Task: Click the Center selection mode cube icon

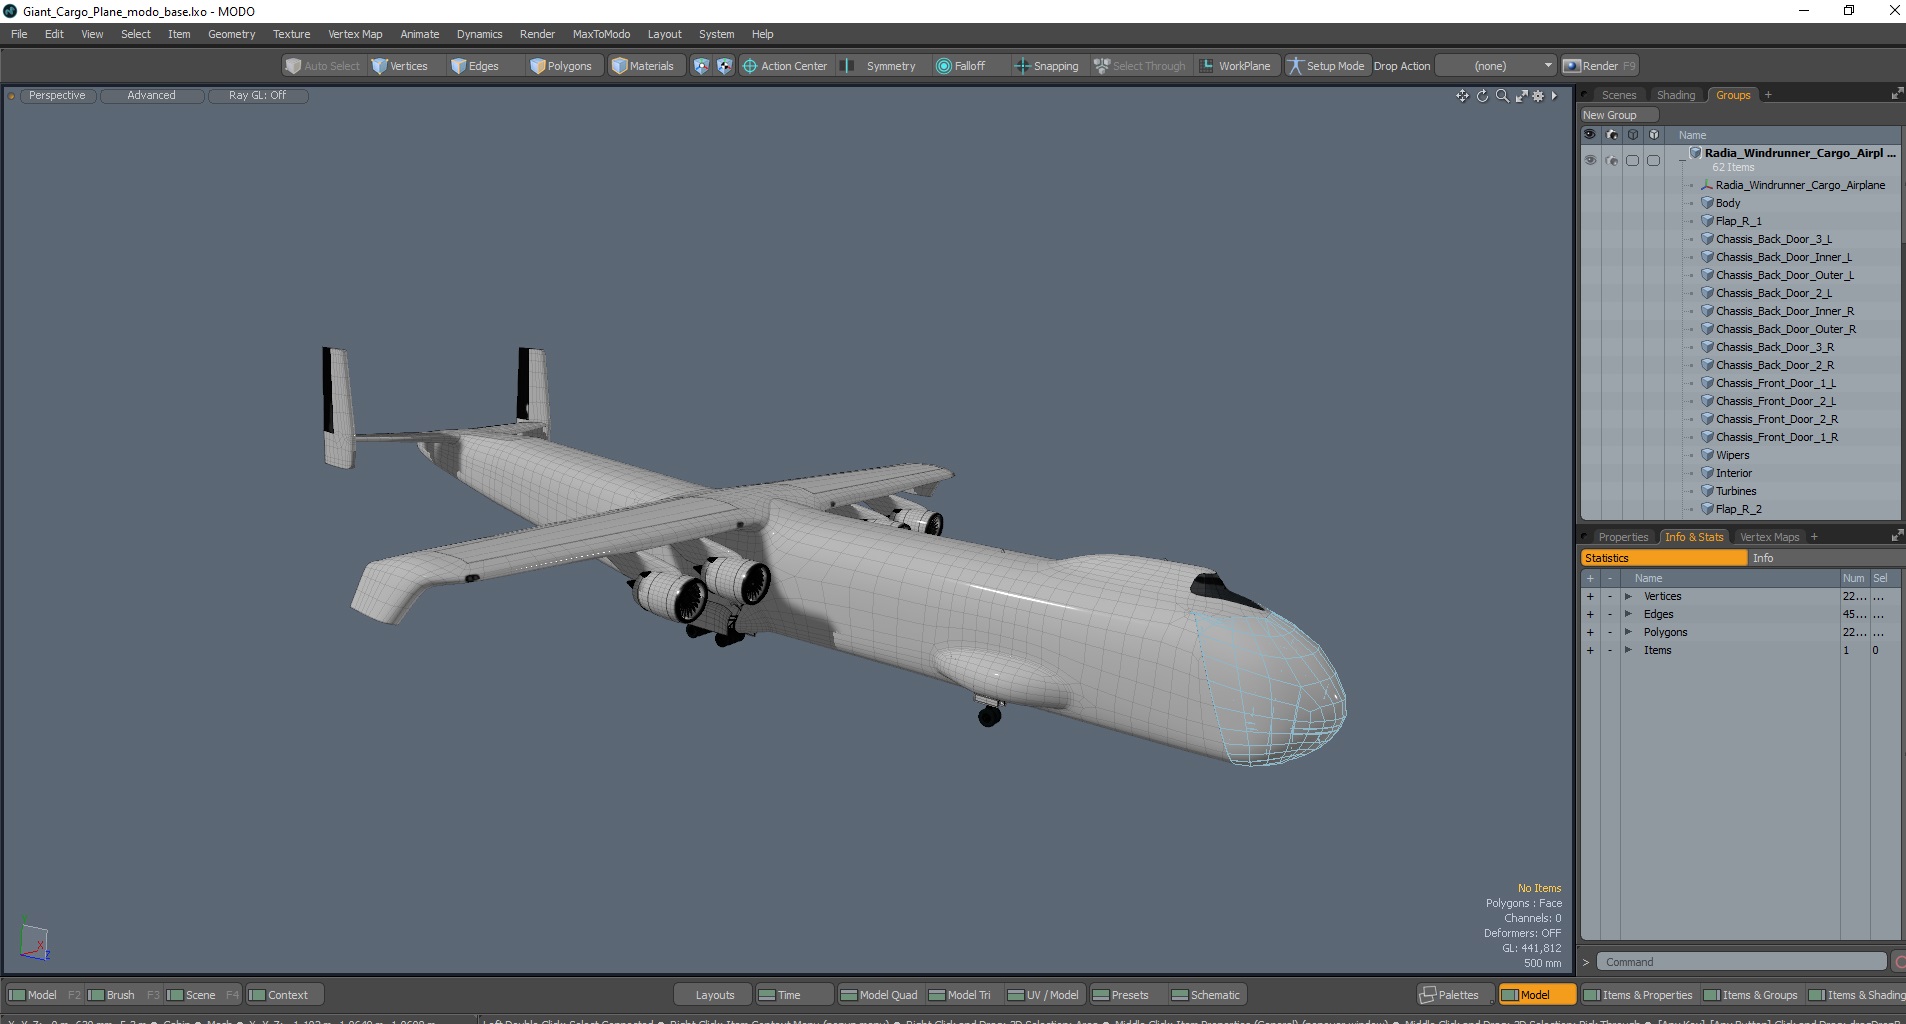Action: 724,66
